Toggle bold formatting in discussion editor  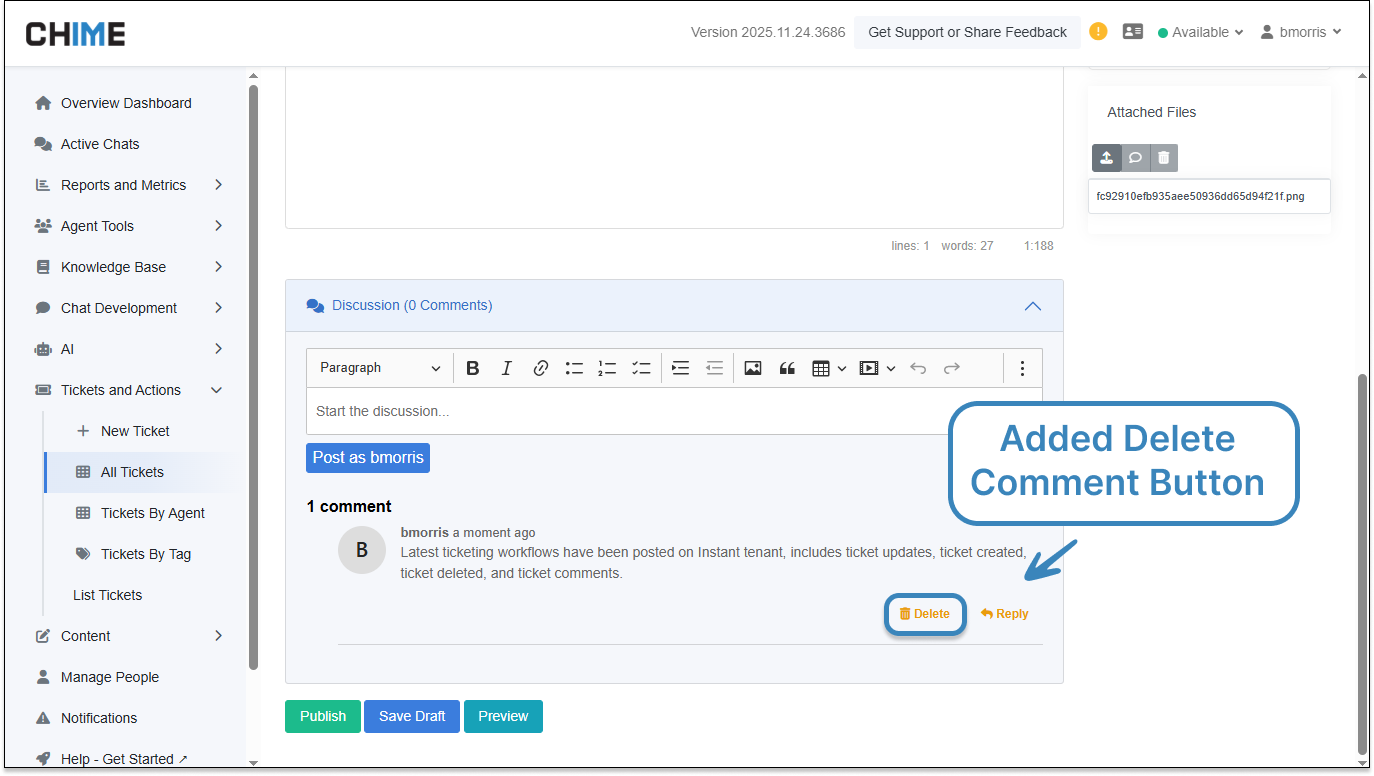tap(473, 368)
